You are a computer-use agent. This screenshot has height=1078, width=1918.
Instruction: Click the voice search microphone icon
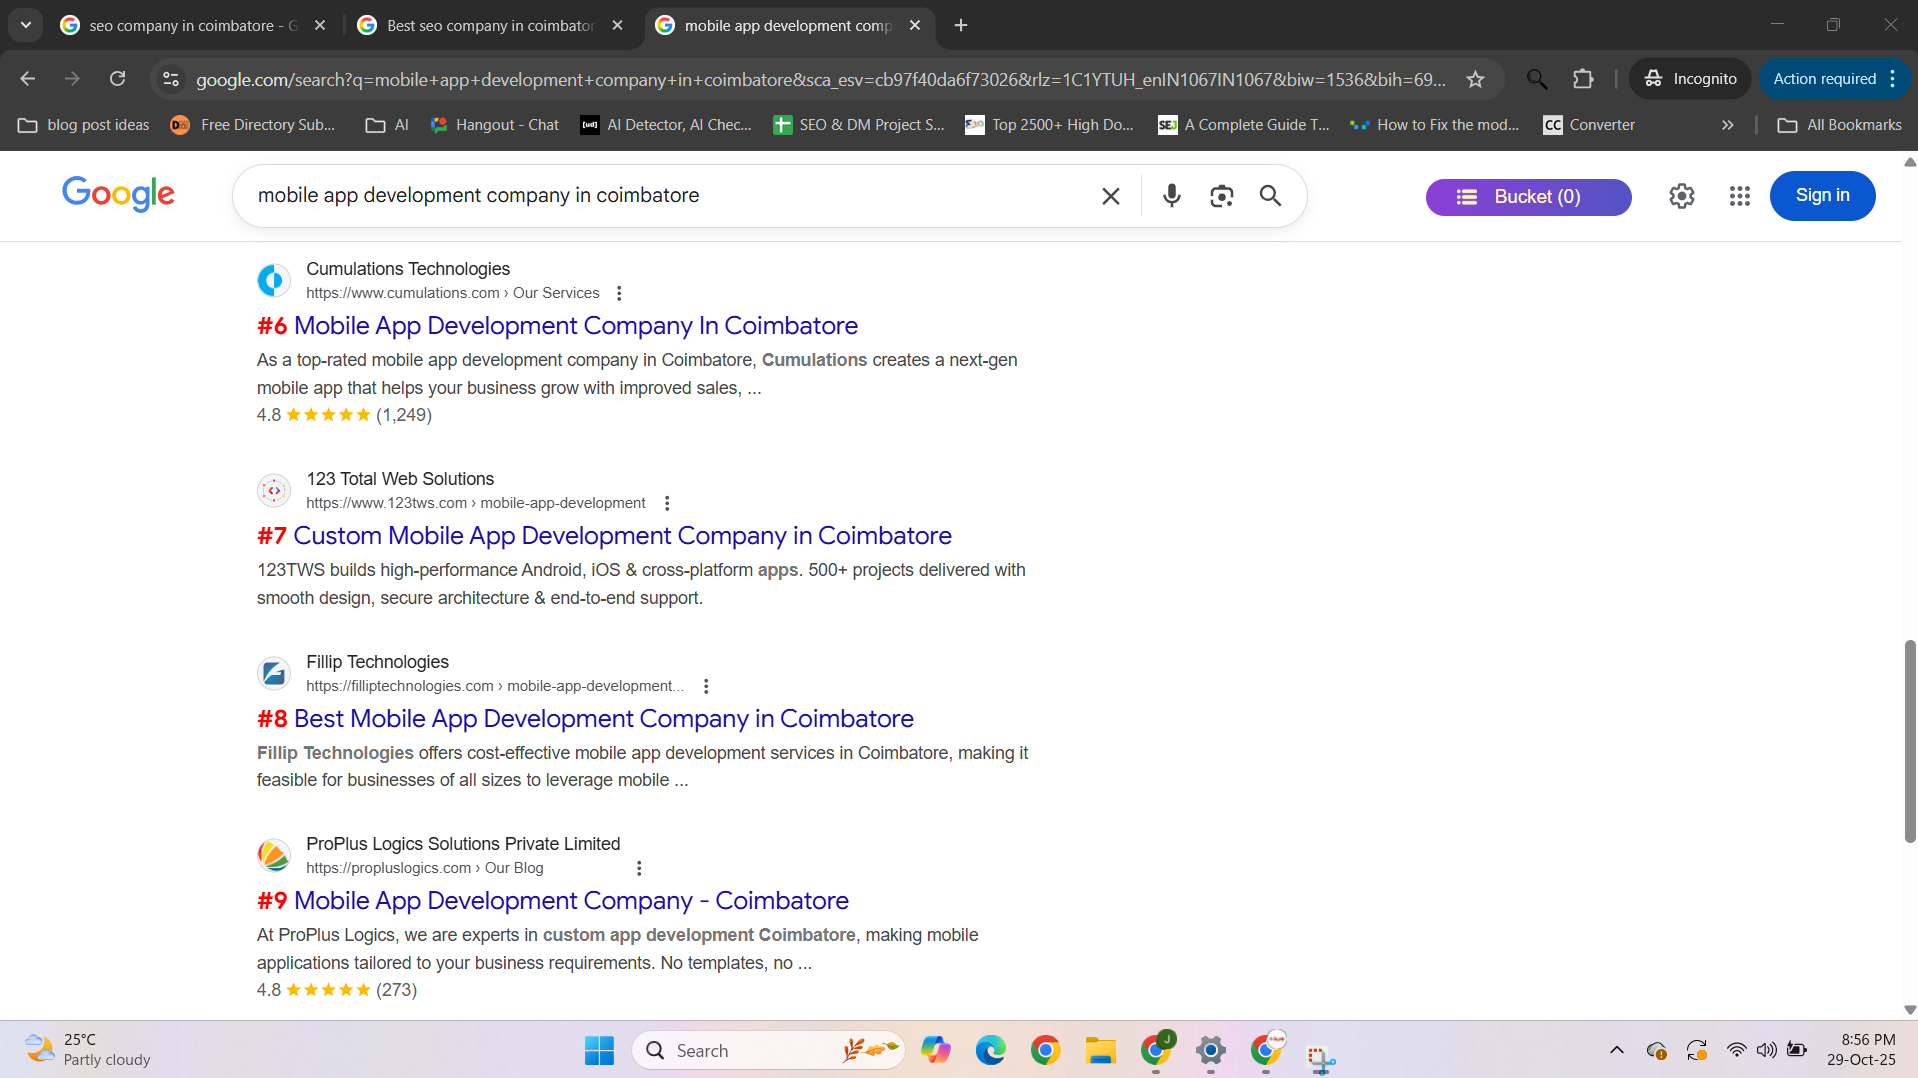(1171, 196)
